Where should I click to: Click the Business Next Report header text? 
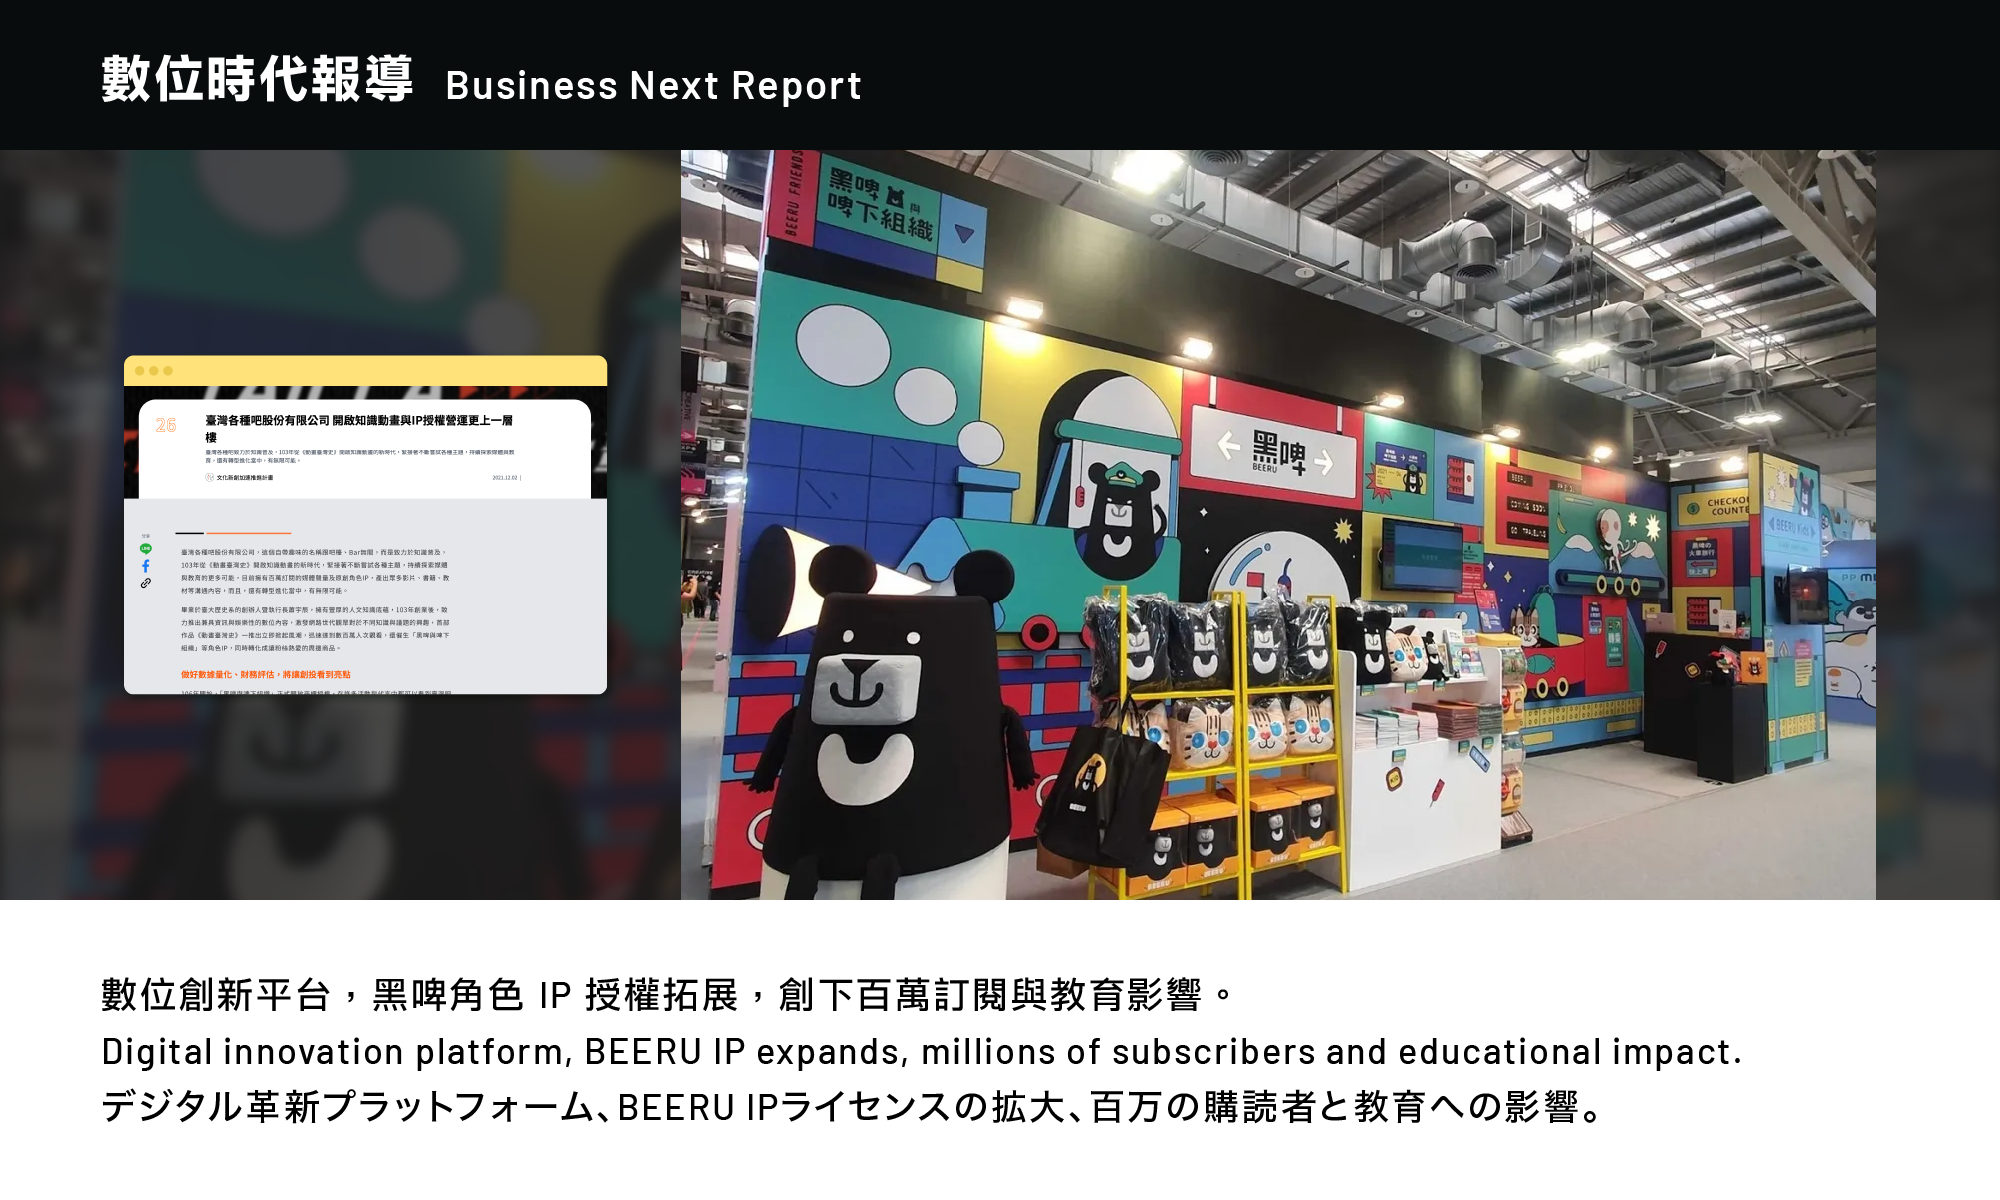[x=653, y=86]
